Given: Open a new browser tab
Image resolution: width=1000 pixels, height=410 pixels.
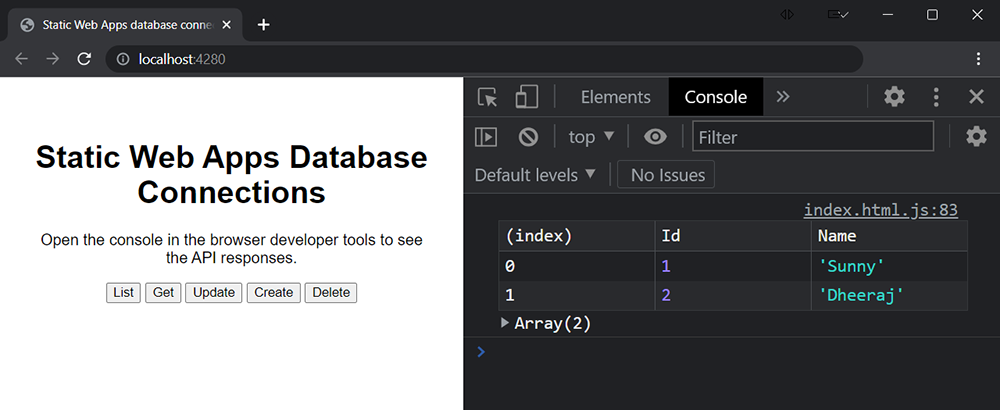Looking at the screenshot, I should click(264, 25).
